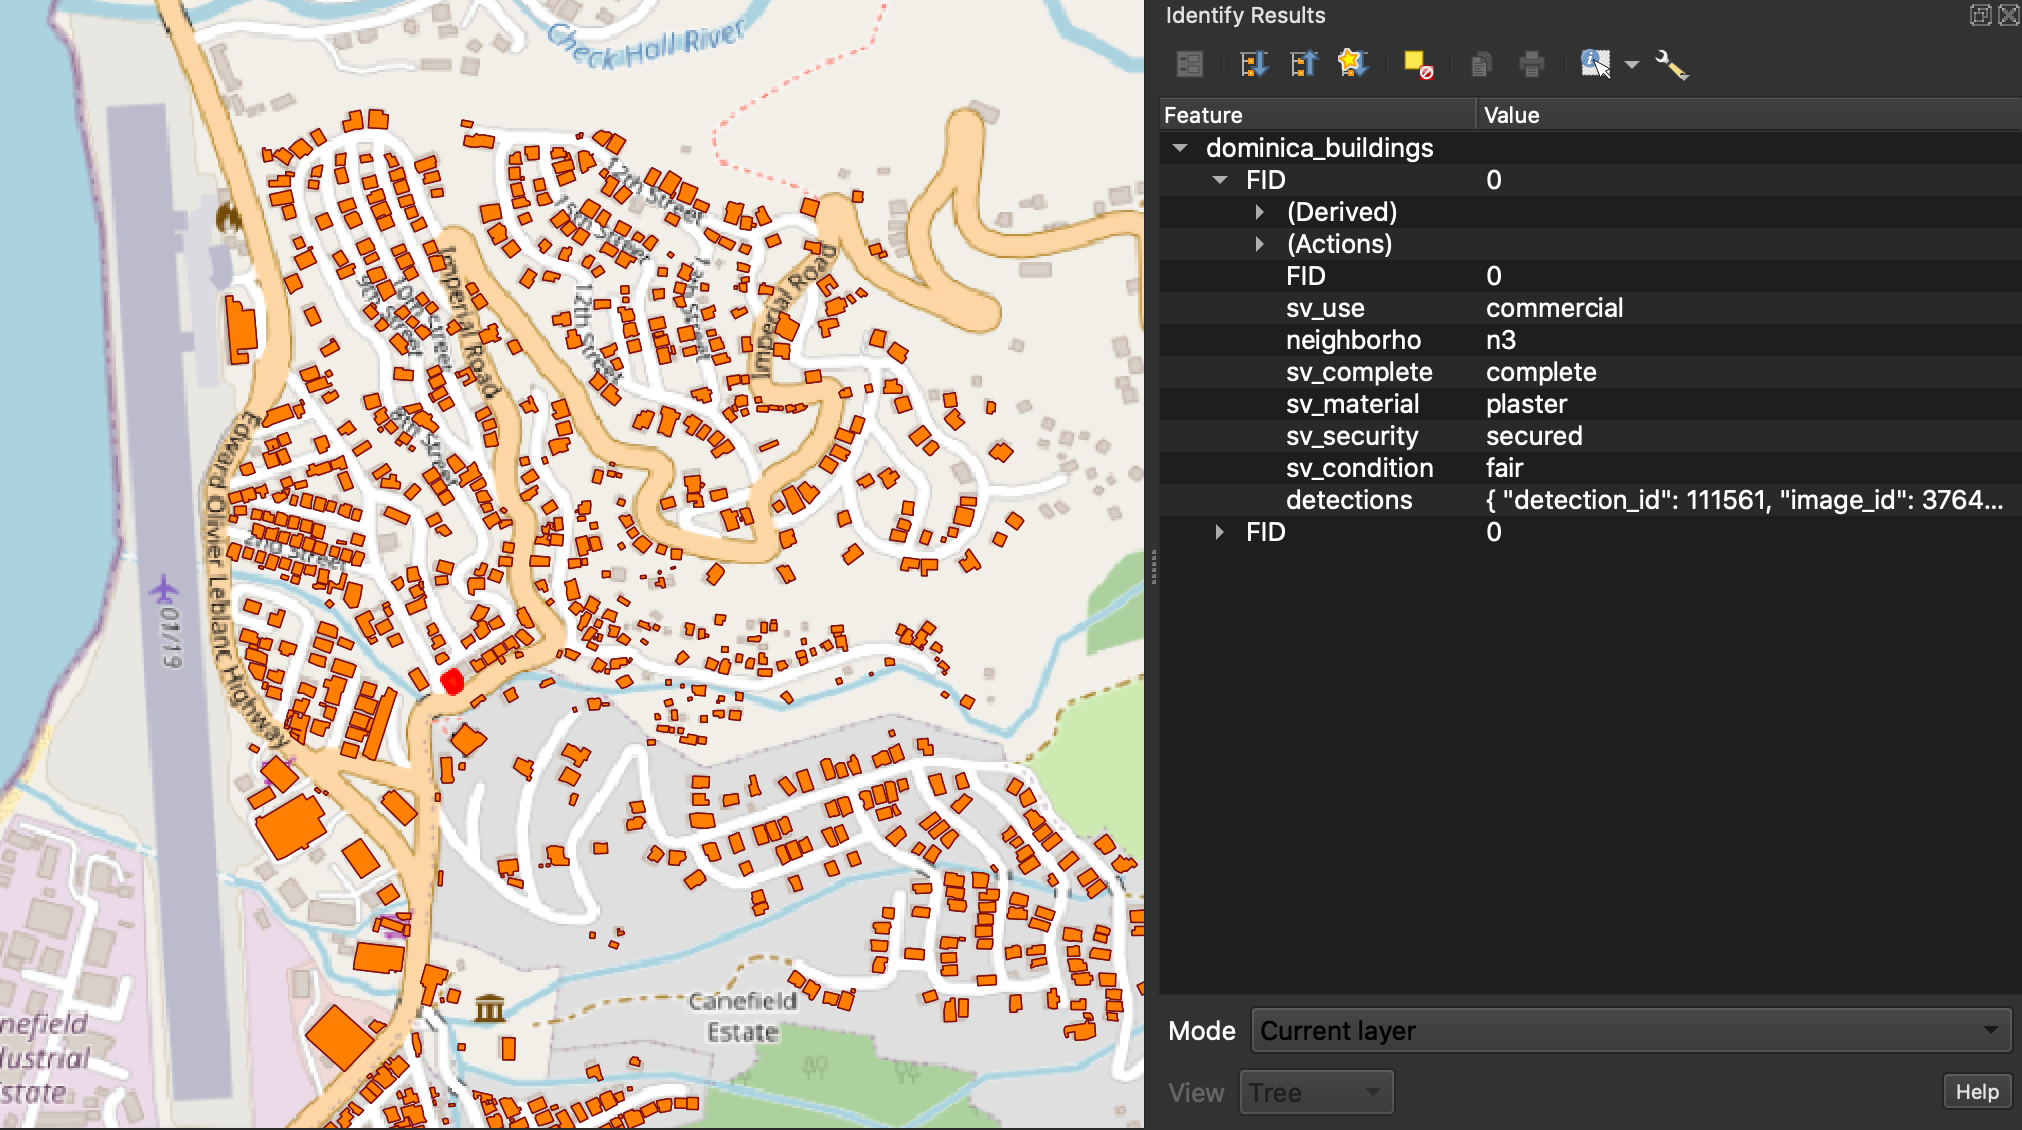The height and width of the screenshot is (1130, 2022).
Task: Close the Identify Results panel
Action: (2008, 15)
